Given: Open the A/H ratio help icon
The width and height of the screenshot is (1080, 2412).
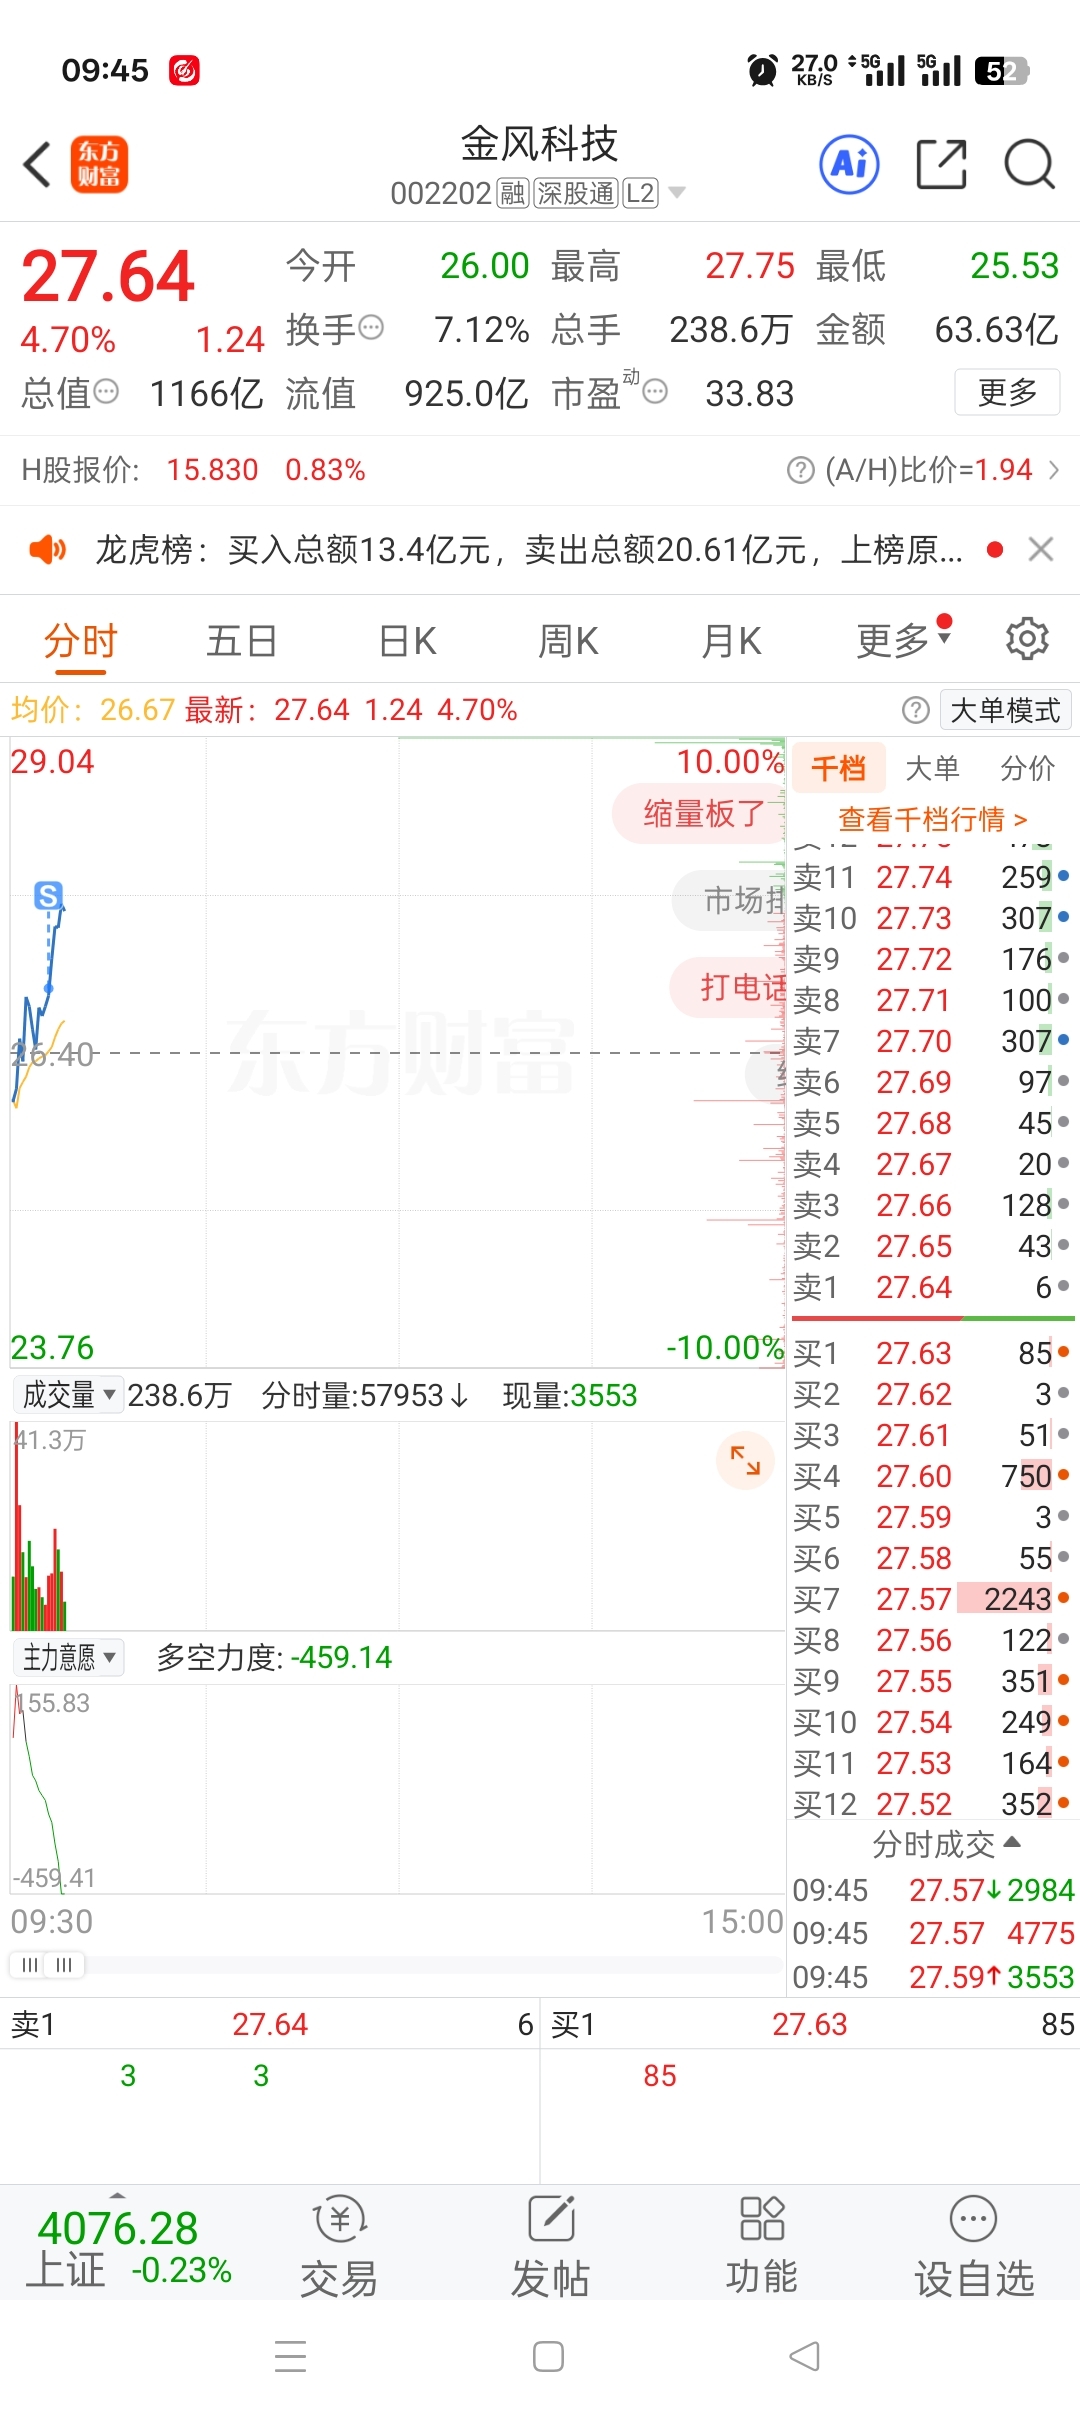Looking at the screenshot, I should (x=801, y=469).
